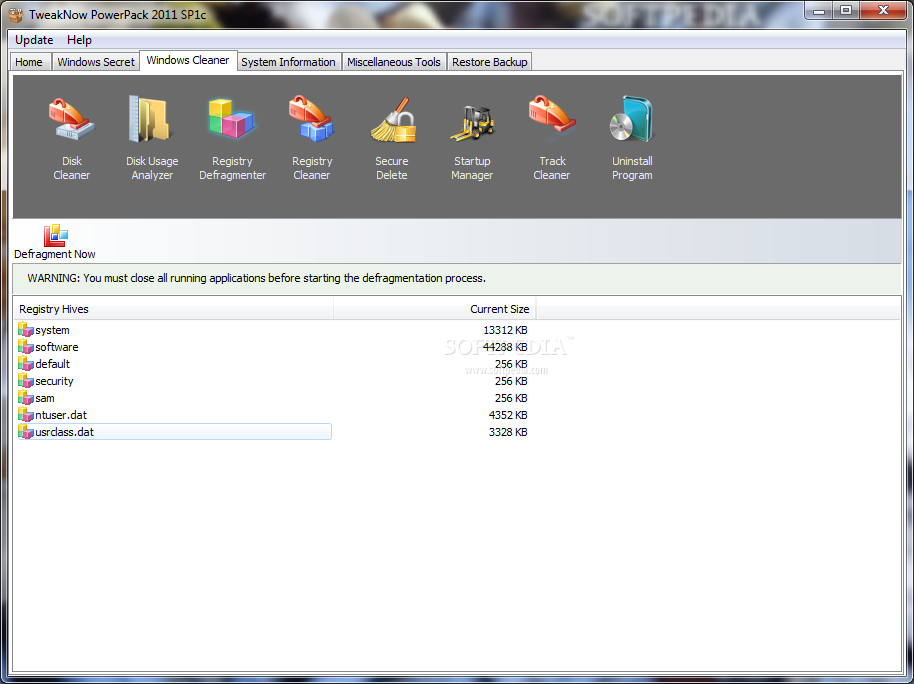Click the sam hive icon
The image size is (914, 684).
[26, 398]
